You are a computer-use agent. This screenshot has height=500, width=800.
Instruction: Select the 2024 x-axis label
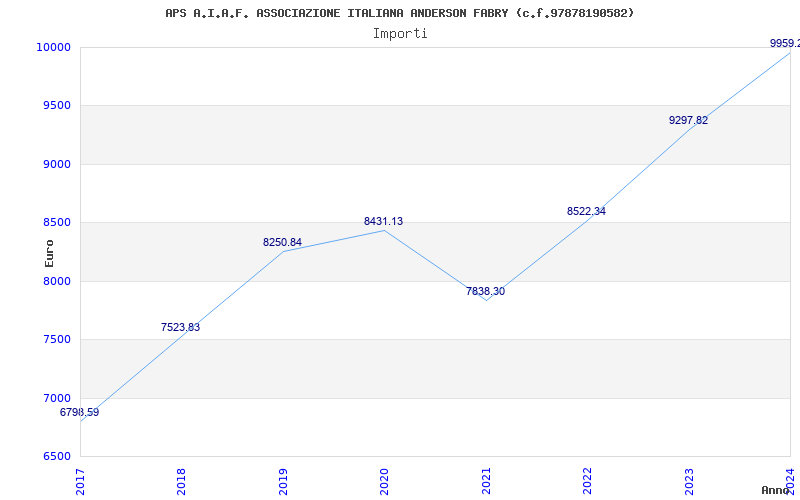tap(790, 479)
